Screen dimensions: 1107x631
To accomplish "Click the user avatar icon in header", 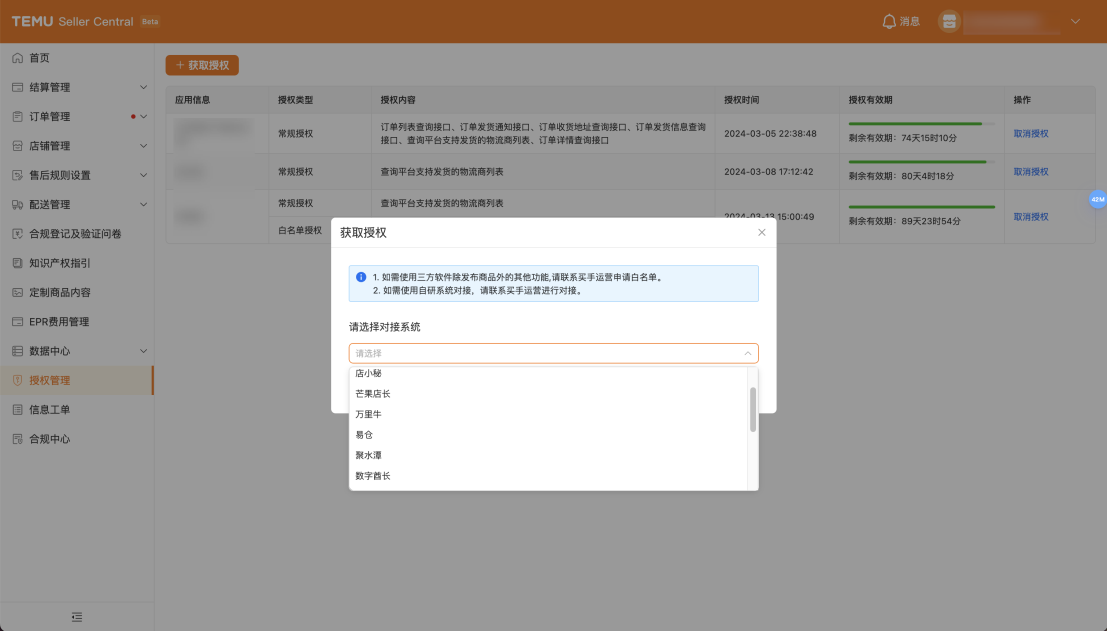I will 949,21.
